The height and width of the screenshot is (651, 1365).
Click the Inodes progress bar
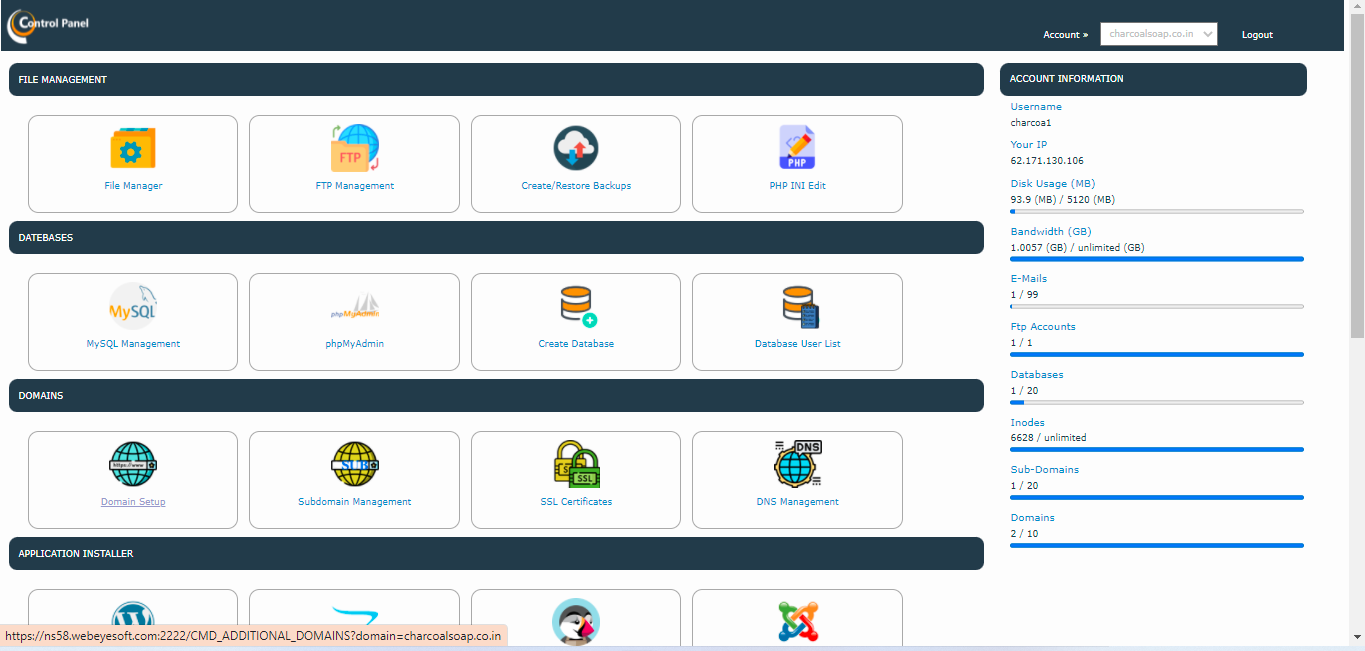1157,450
